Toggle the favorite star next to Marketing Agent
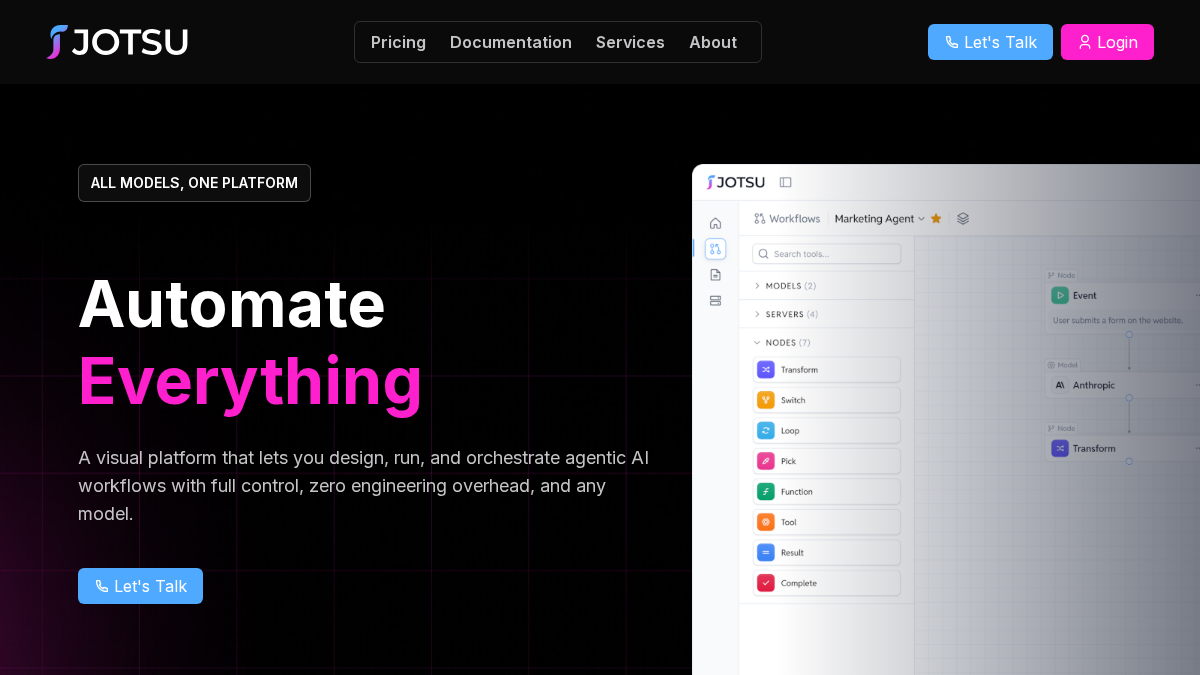Screen dimensions: 1200x675 [x=936, y=218]
